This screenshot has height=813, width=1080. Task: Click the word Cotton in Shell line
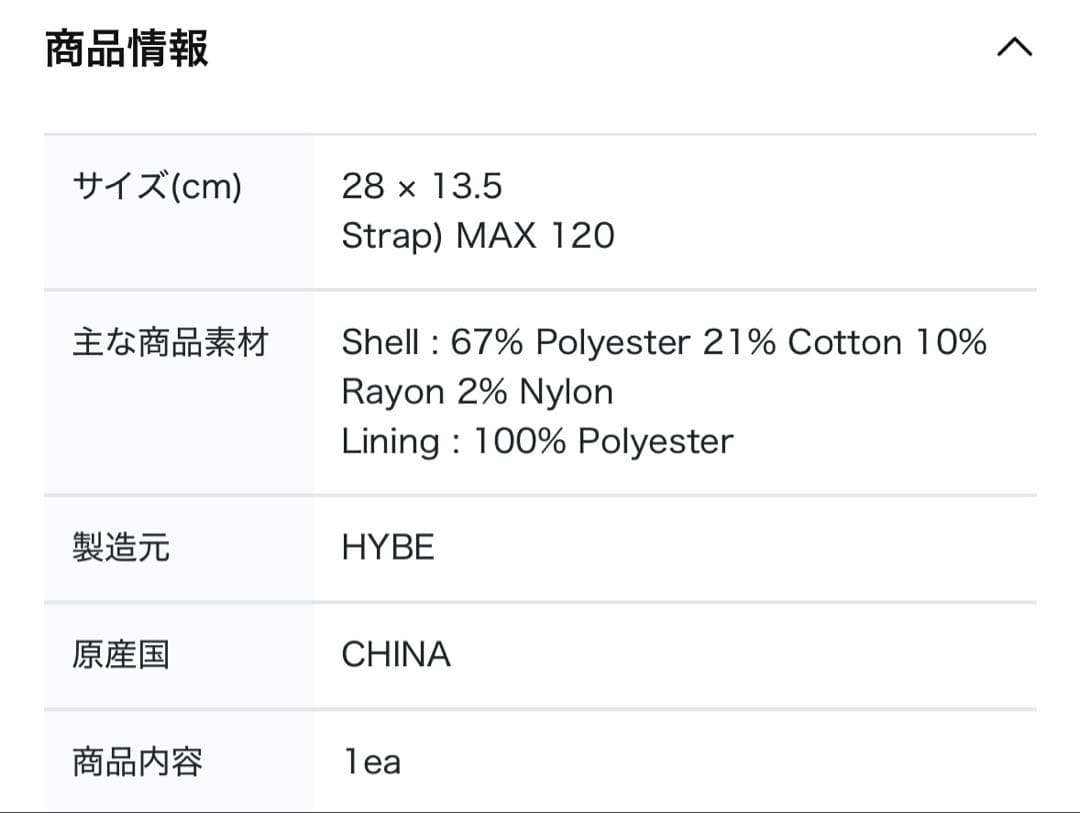(845, 343)
